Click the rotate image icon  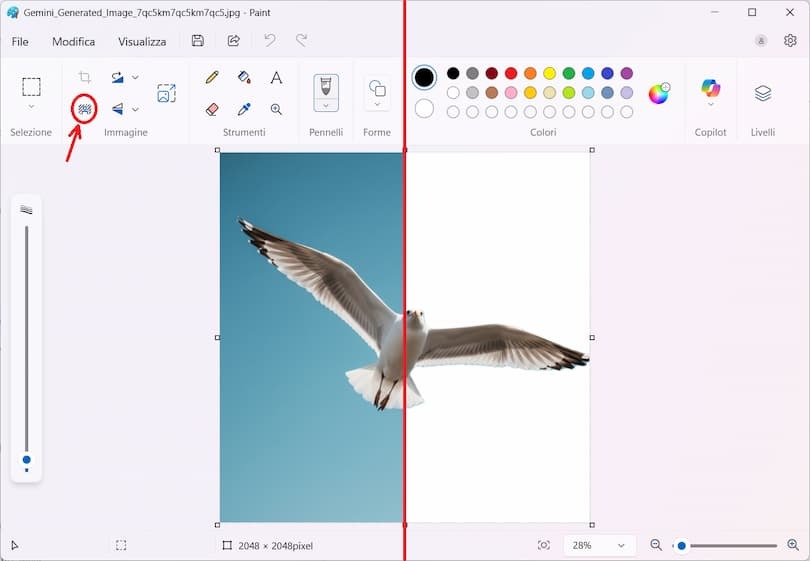(x=118, y=77)
